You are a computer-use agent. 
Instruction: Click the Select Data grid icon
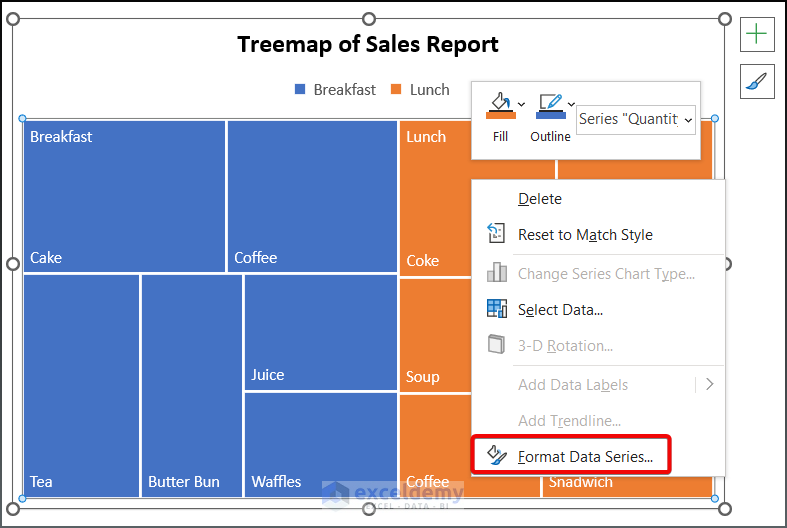pyautogui.click(x=497, y=309)
